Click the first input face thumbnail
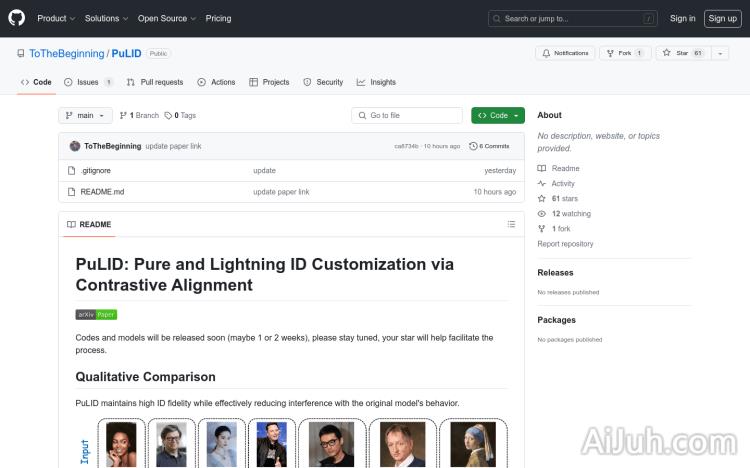This screenshot has height=468, width=750. coord(121,444)
